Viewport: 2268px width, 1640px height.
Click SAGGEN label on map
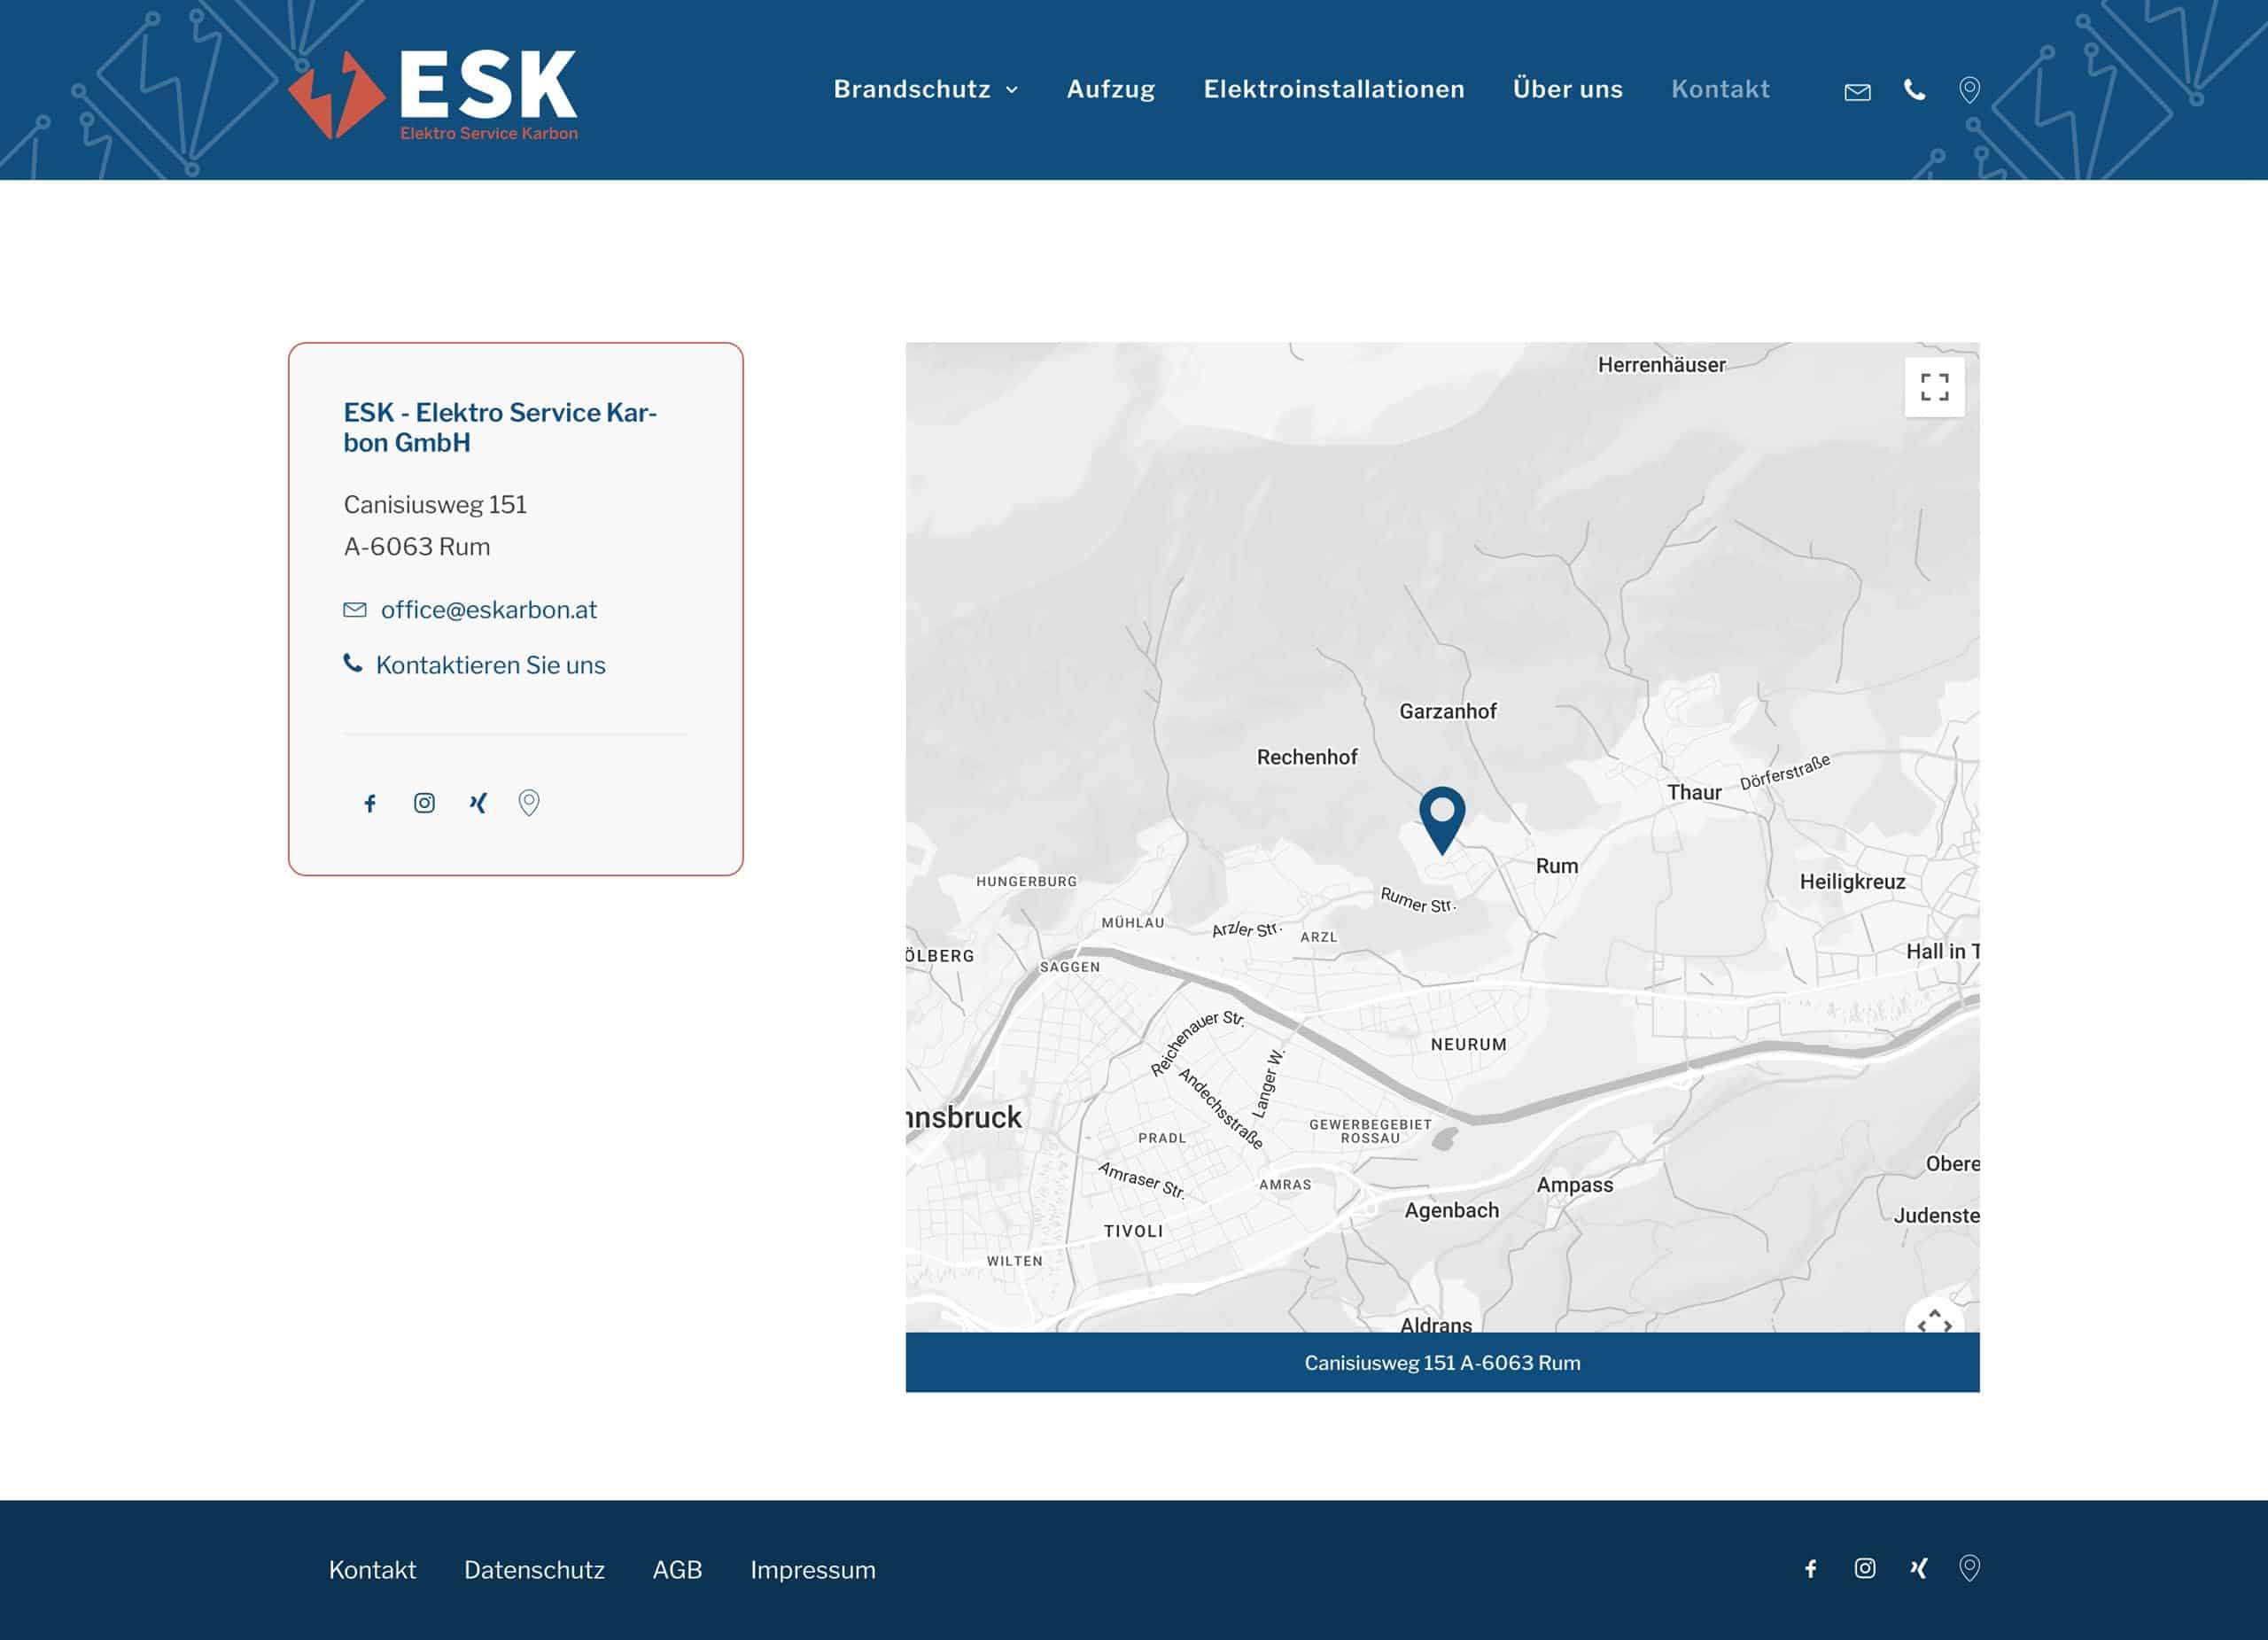pos(1069,967)
